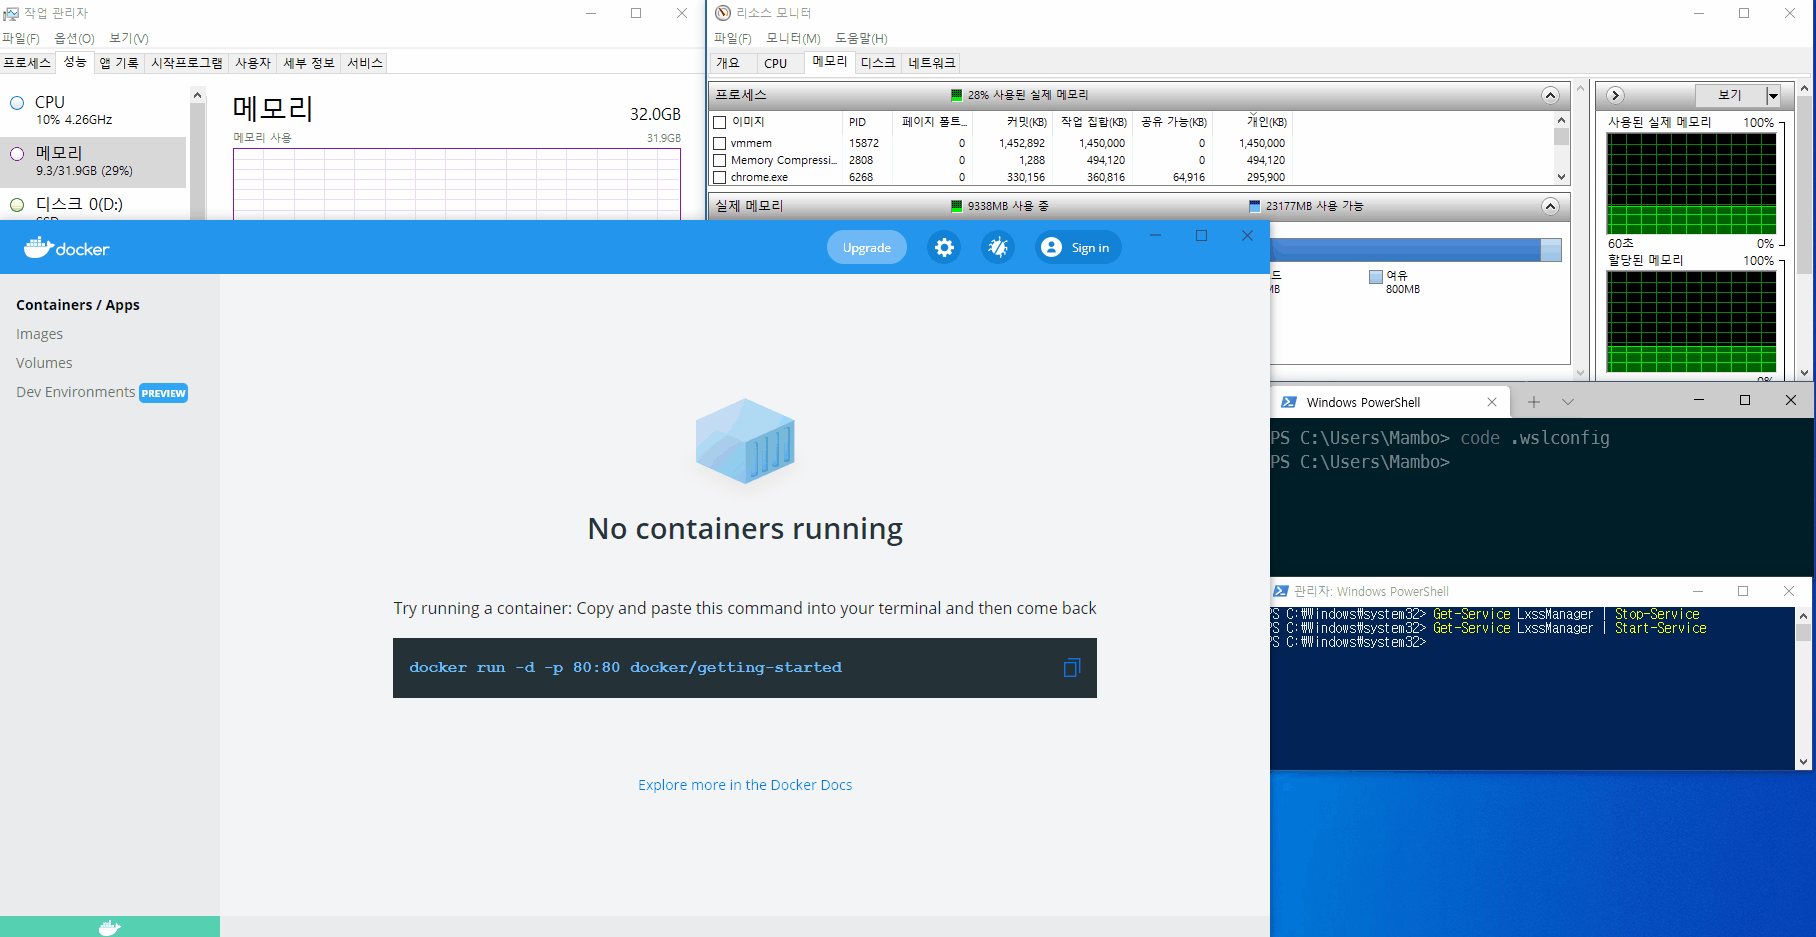Open Explore more in the Docker Docs link
Viewport: 1816px width, 937px height.
[745, 785]
